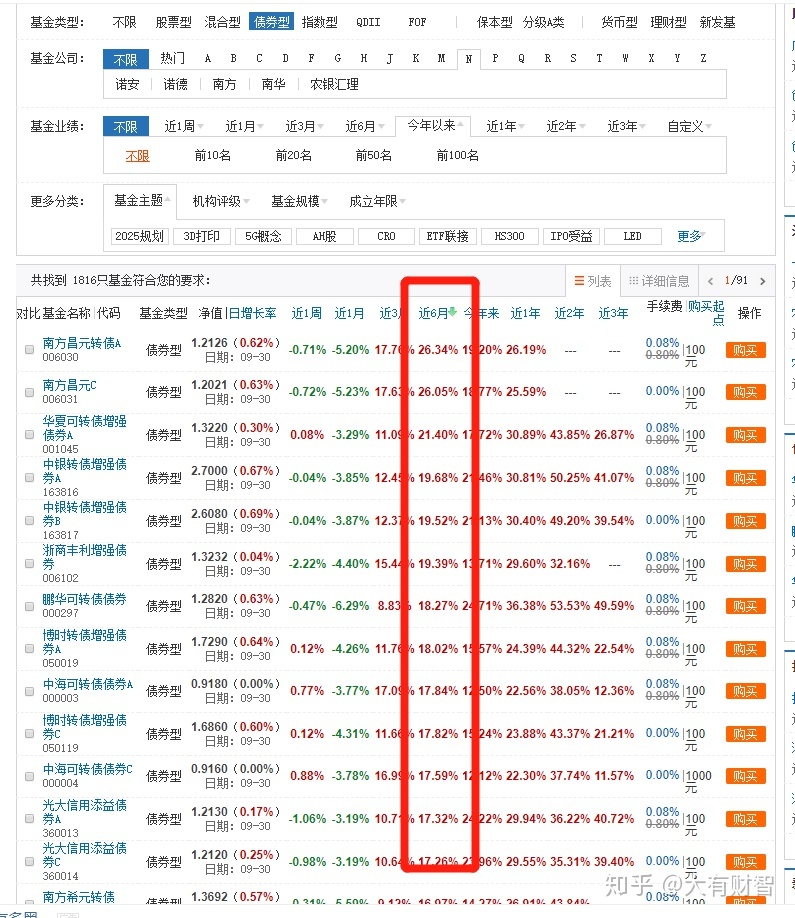This screenshot has height=918, width=795.
Task: Select 不限 under fund performance
Action: [125, 126]
